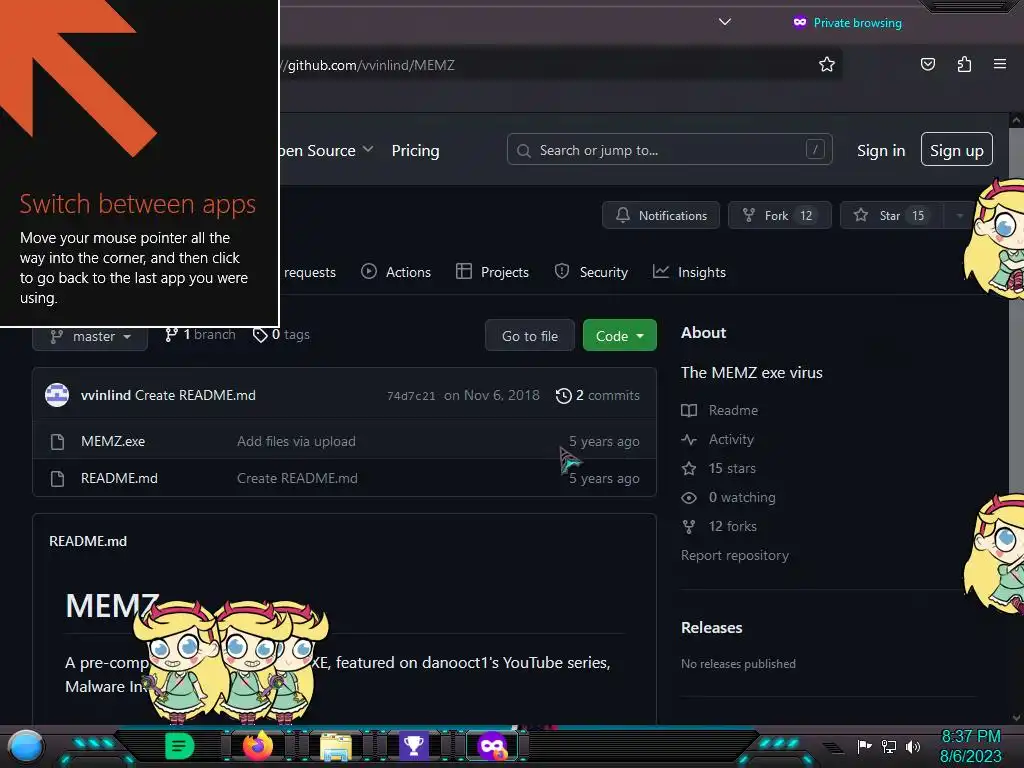This screenshot has width=1024, height=768.
Task: Open the Readme link in About
Action: click(720, 410)
